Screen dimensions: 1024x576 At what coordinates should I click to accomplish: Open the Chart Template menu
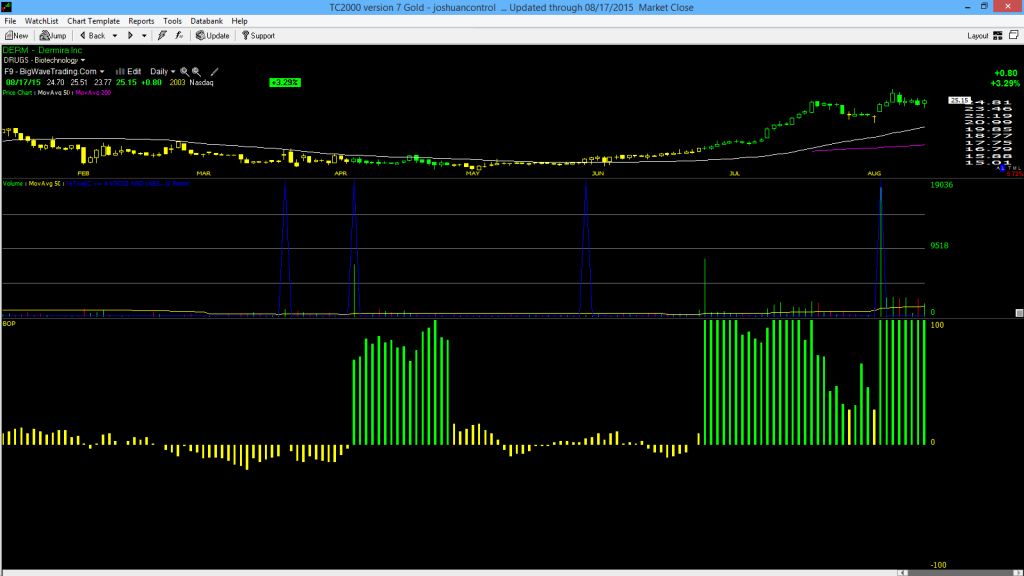pyautogui.click(x=93, y=21)
